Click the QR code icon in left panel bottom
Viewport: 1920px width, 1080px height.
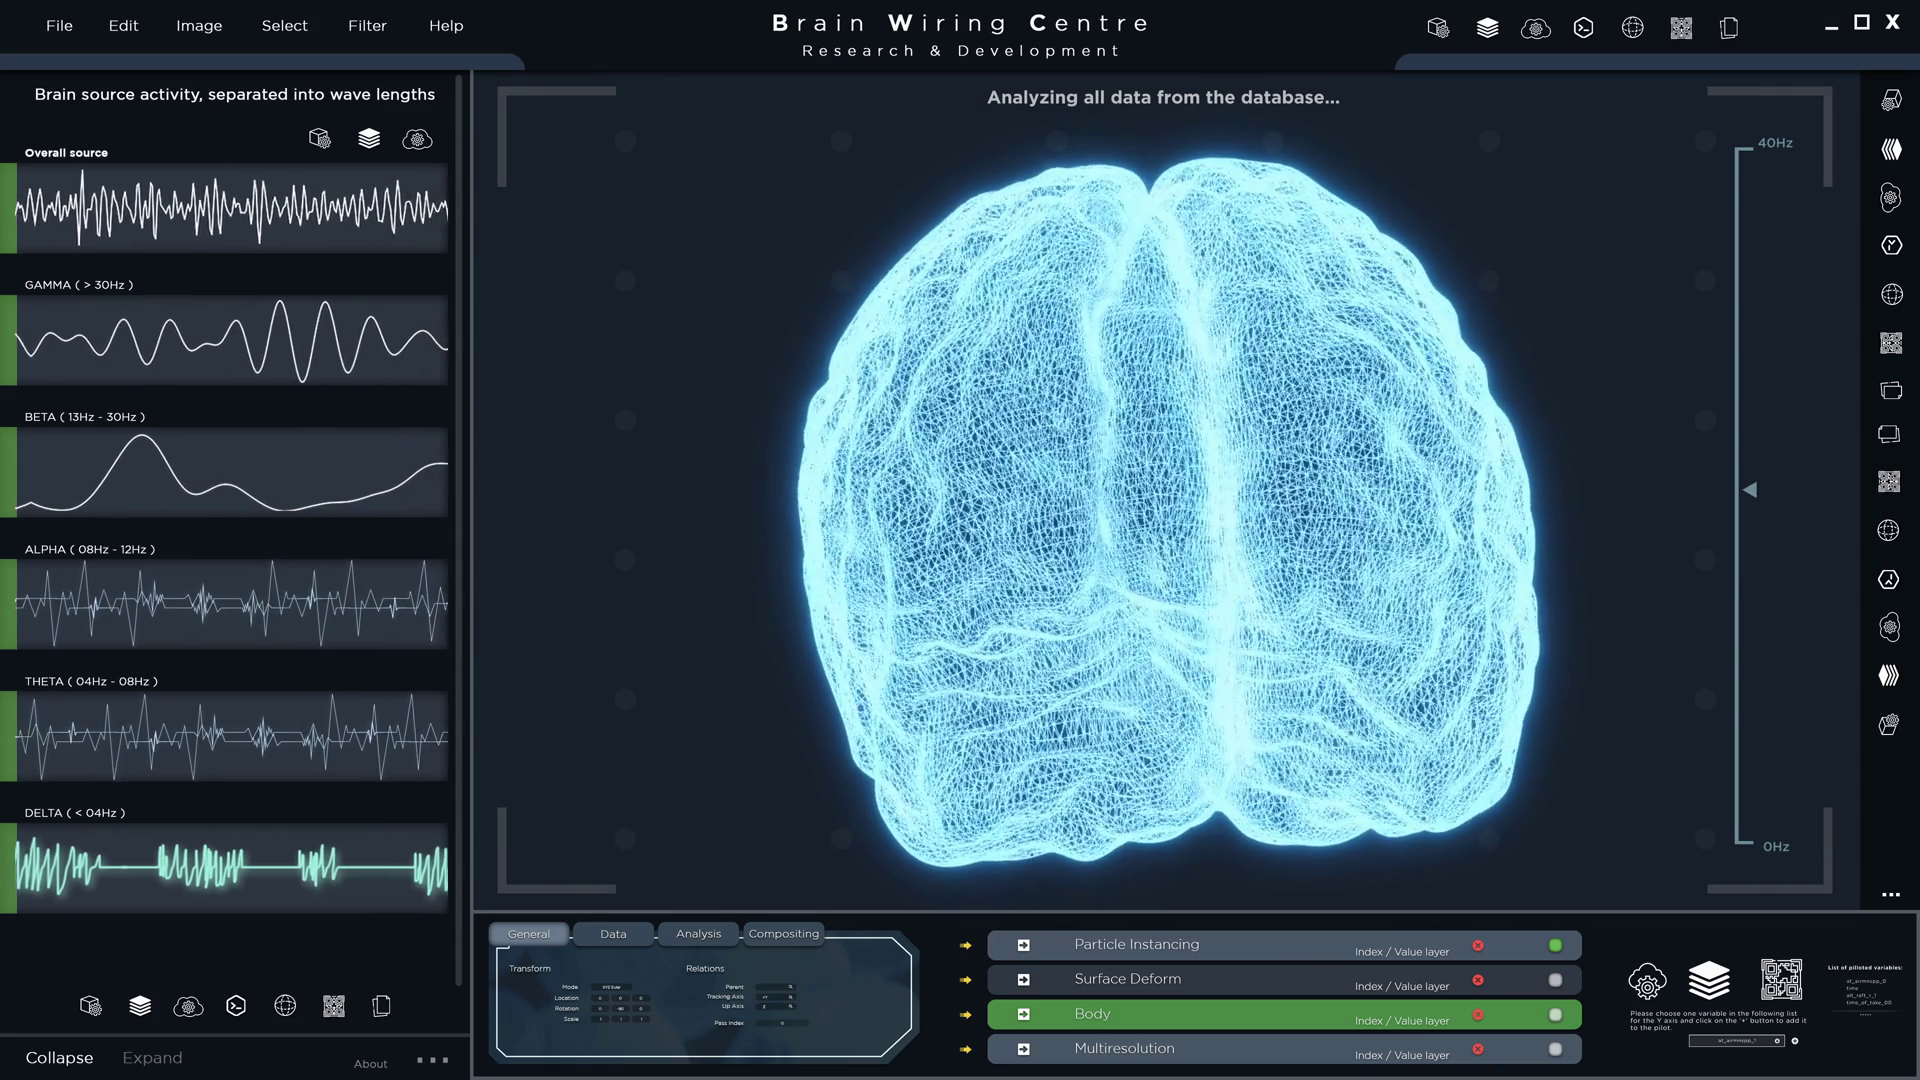(x=334, y=1006)
